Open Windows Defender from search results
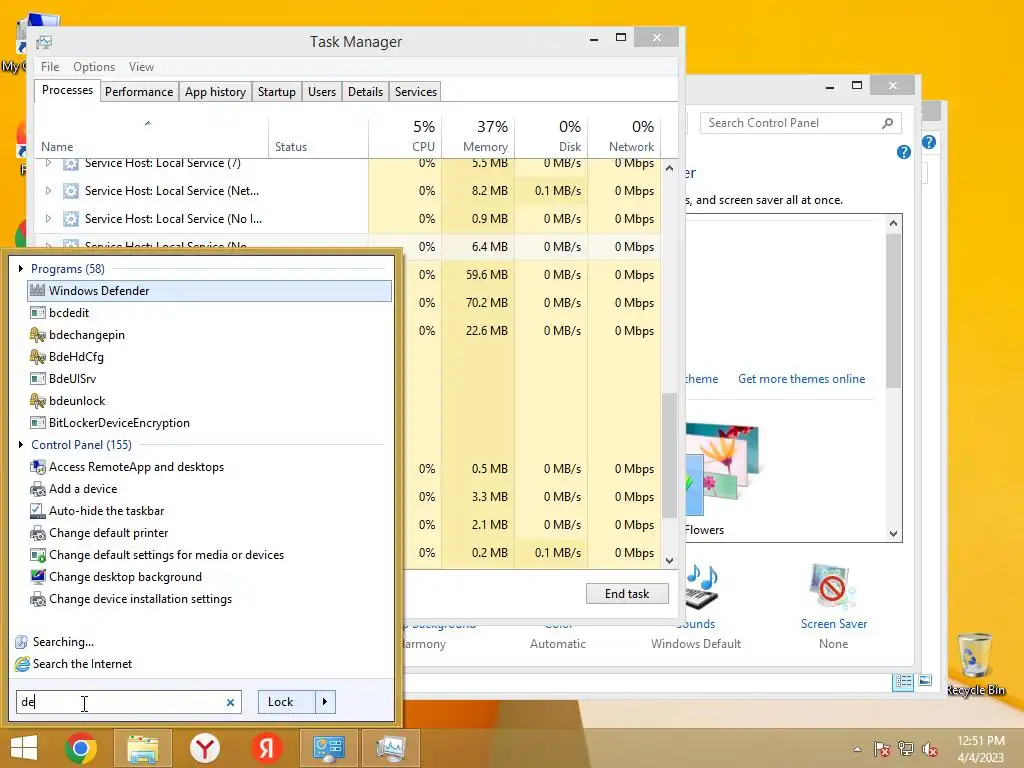Image resolution: width=1024 pixels, height=768 pixels. (x=209, y=291)
